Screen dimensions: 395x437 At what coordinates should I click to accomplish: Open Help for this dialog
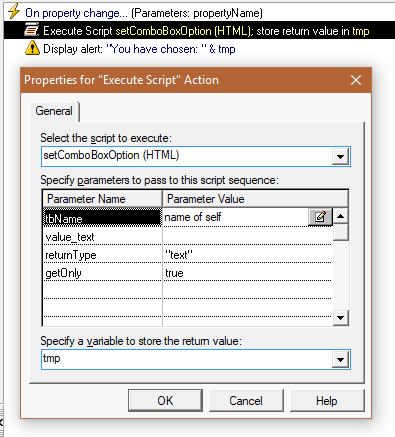coord(327,400)
